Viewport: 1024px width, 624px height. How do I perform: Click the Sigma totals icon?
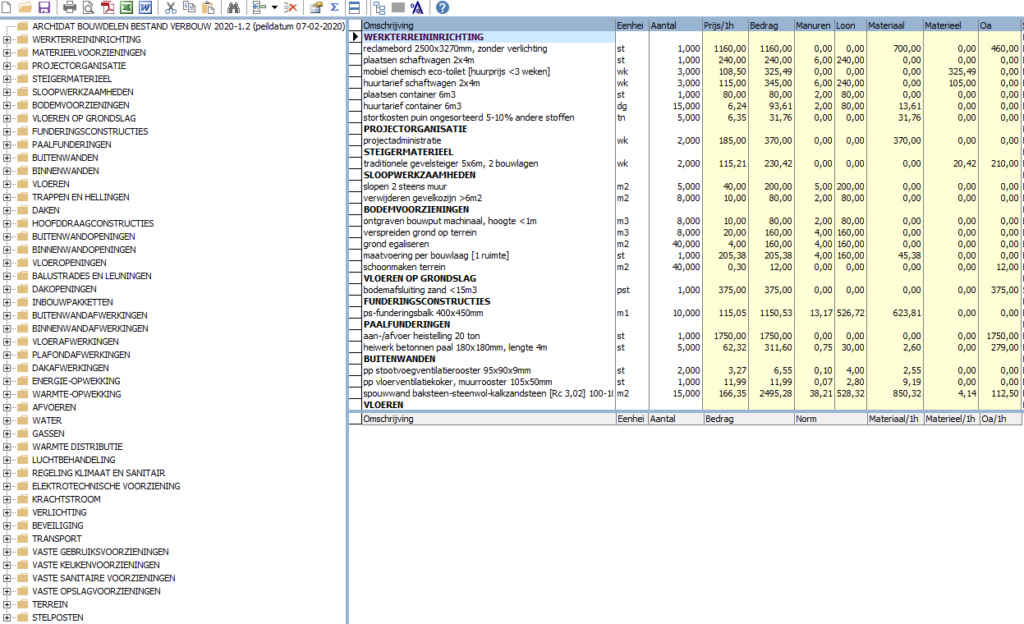(x=334, y=7)
